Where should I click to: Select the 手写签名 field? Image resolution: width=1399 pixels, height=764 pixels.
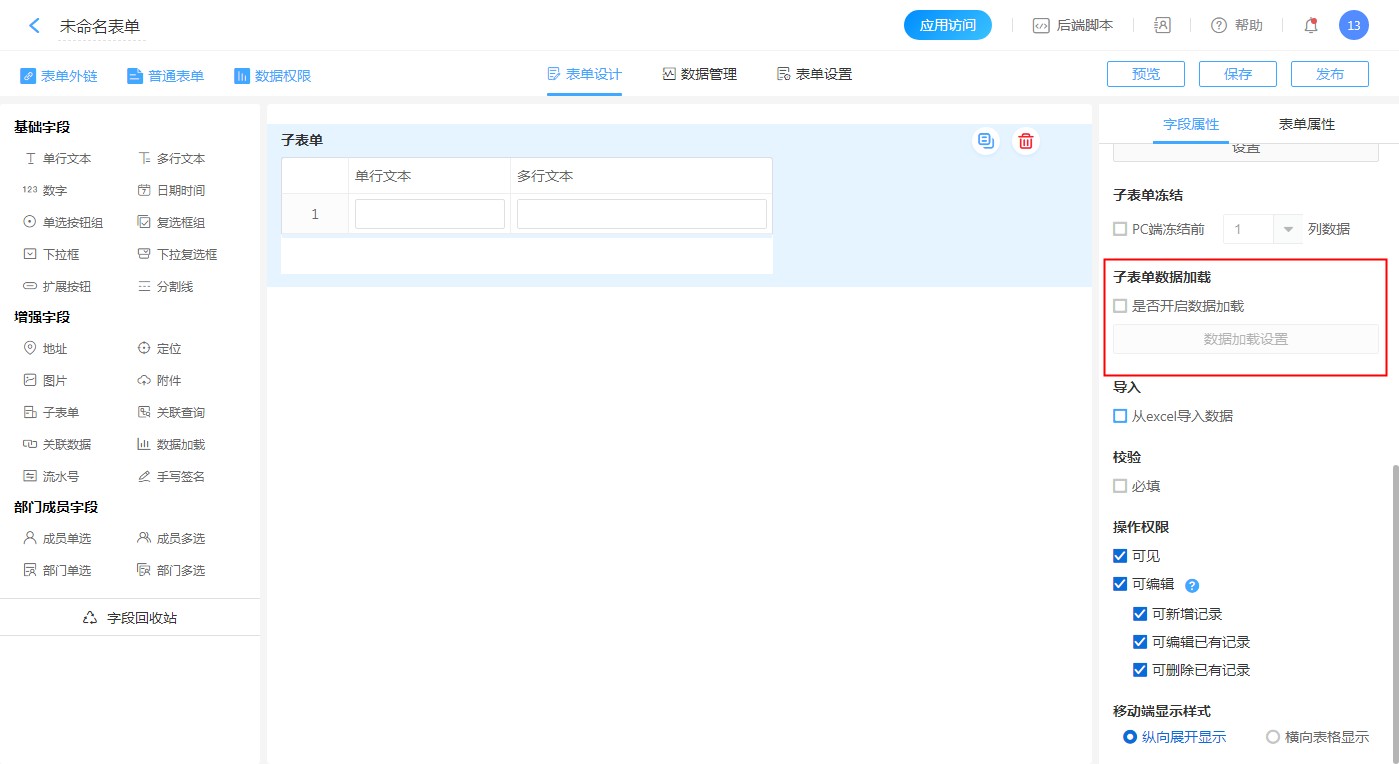pos(171,477)
